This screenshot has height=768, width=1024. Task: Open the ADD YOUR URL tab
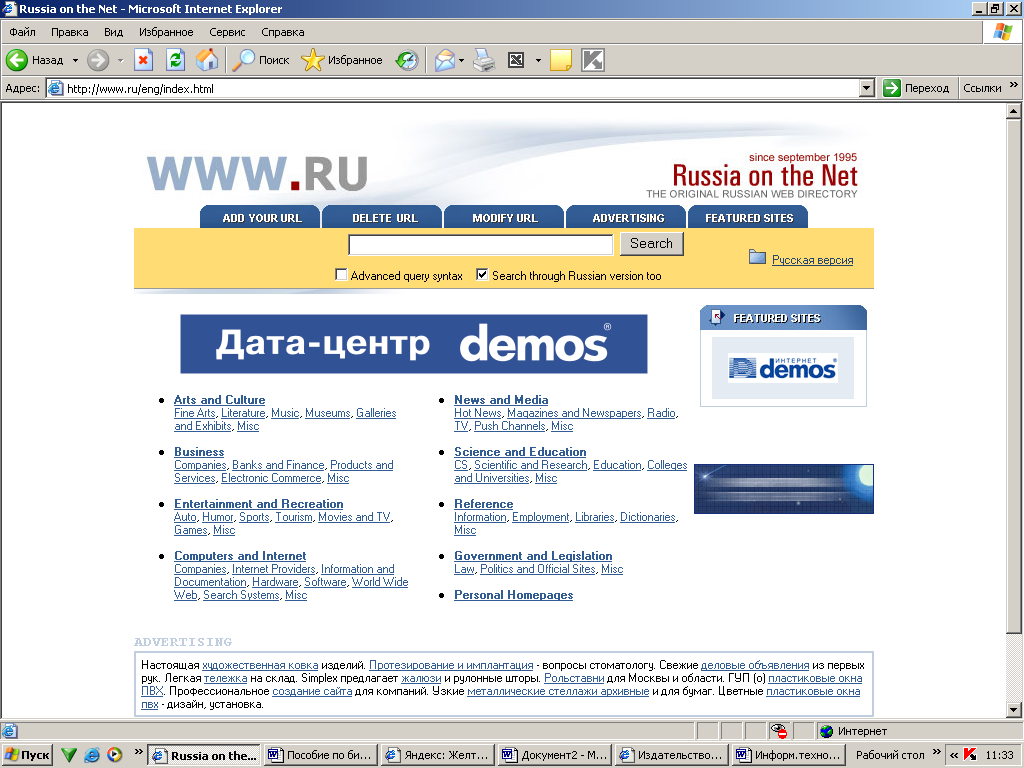tap(261, 217)
